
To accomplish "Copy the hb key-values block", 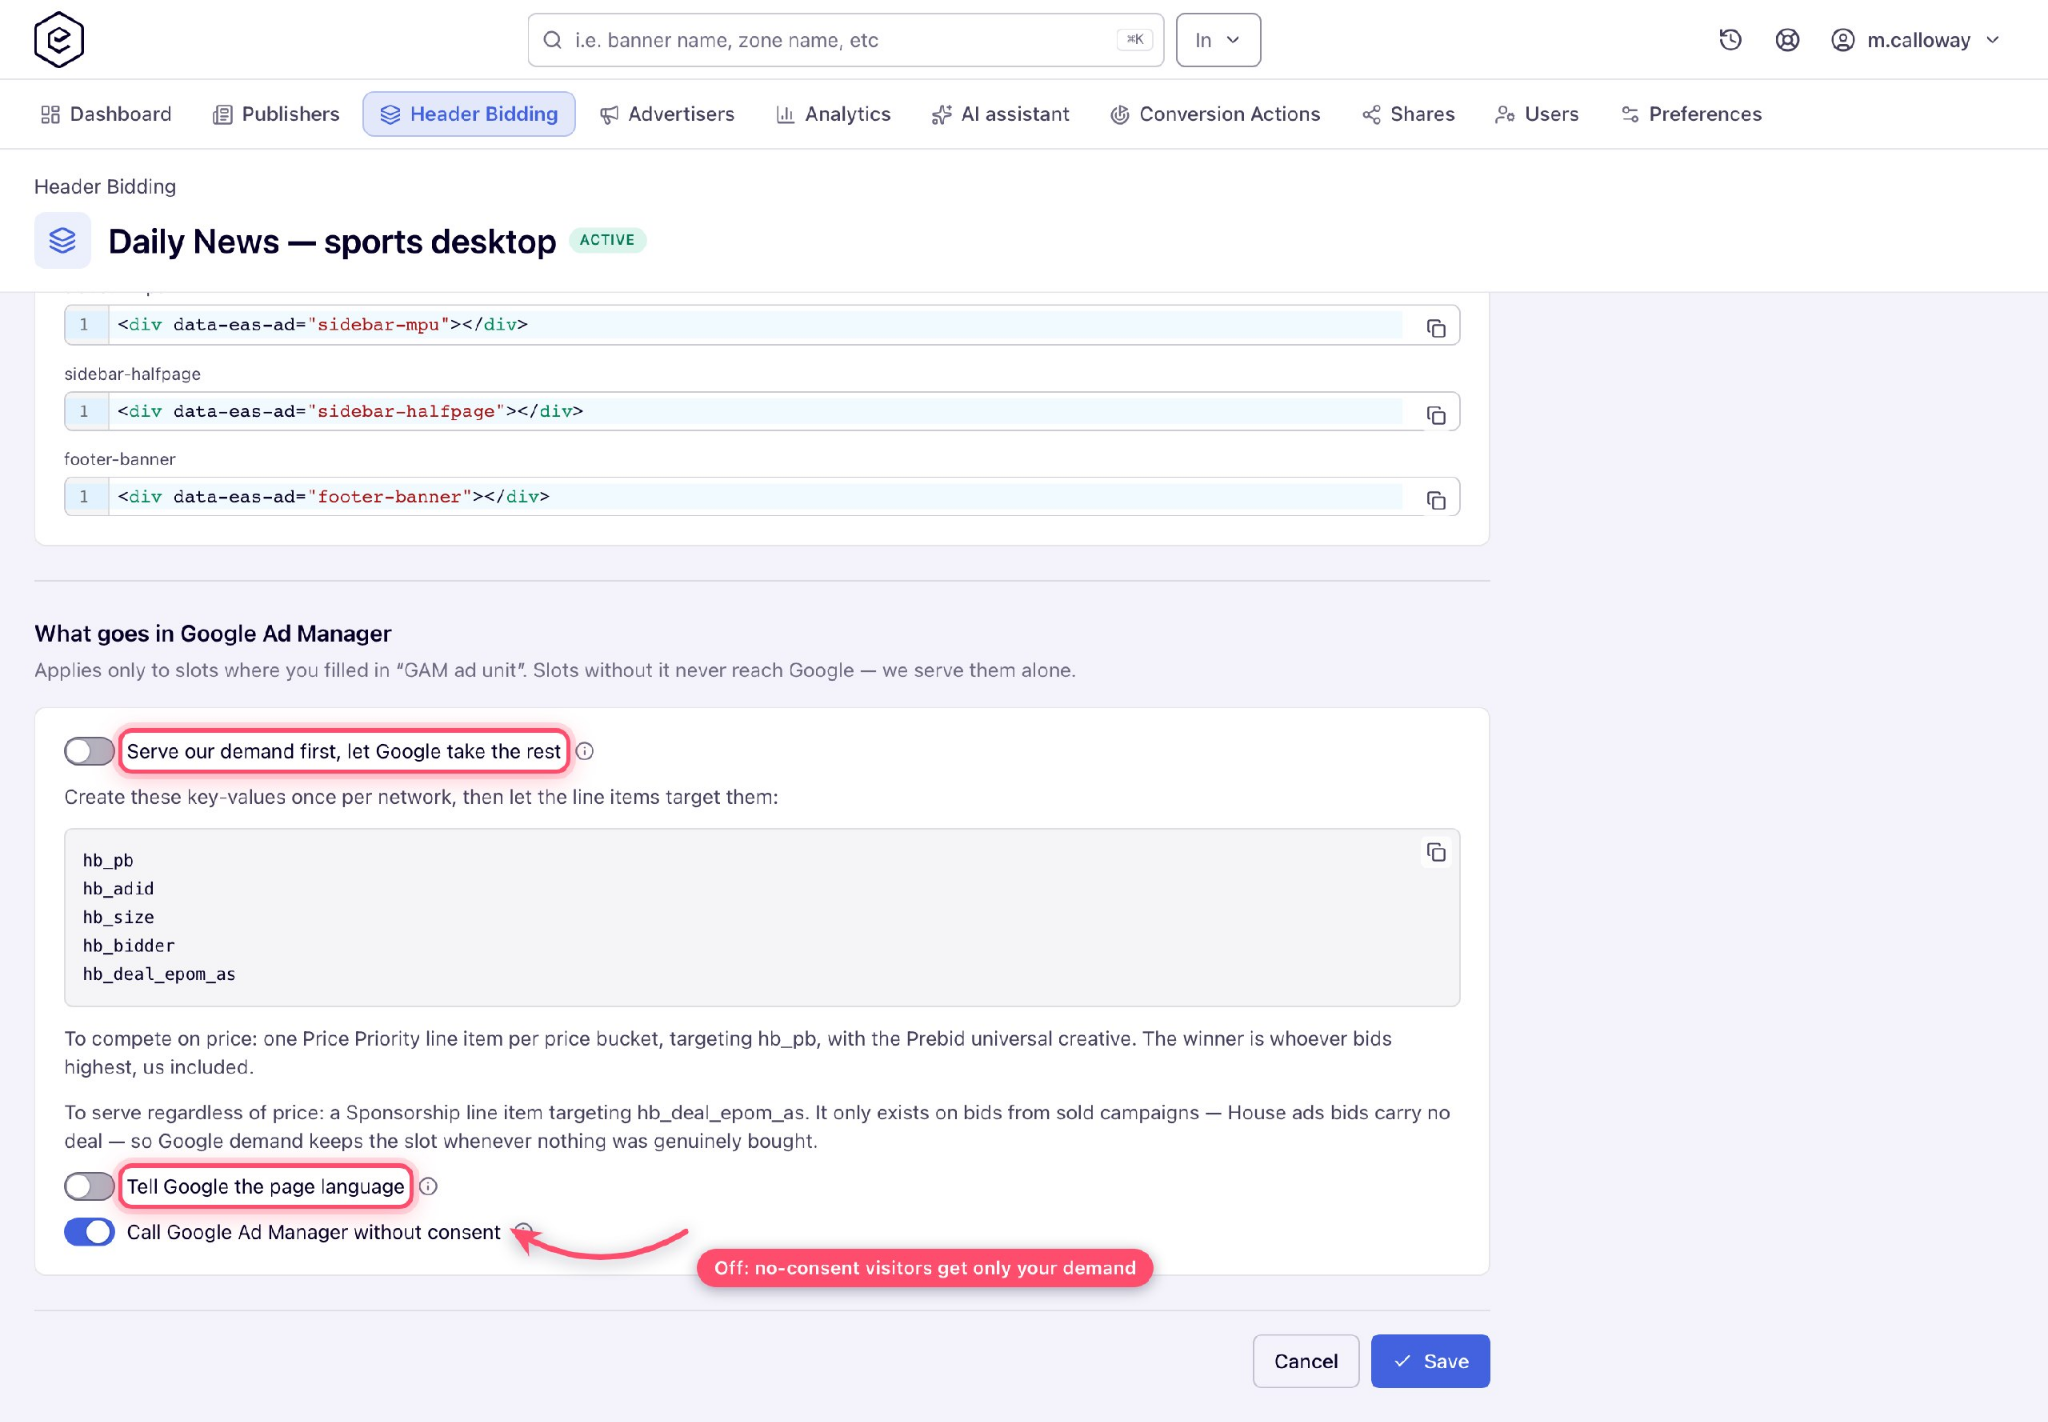I will pos(1436,852).
